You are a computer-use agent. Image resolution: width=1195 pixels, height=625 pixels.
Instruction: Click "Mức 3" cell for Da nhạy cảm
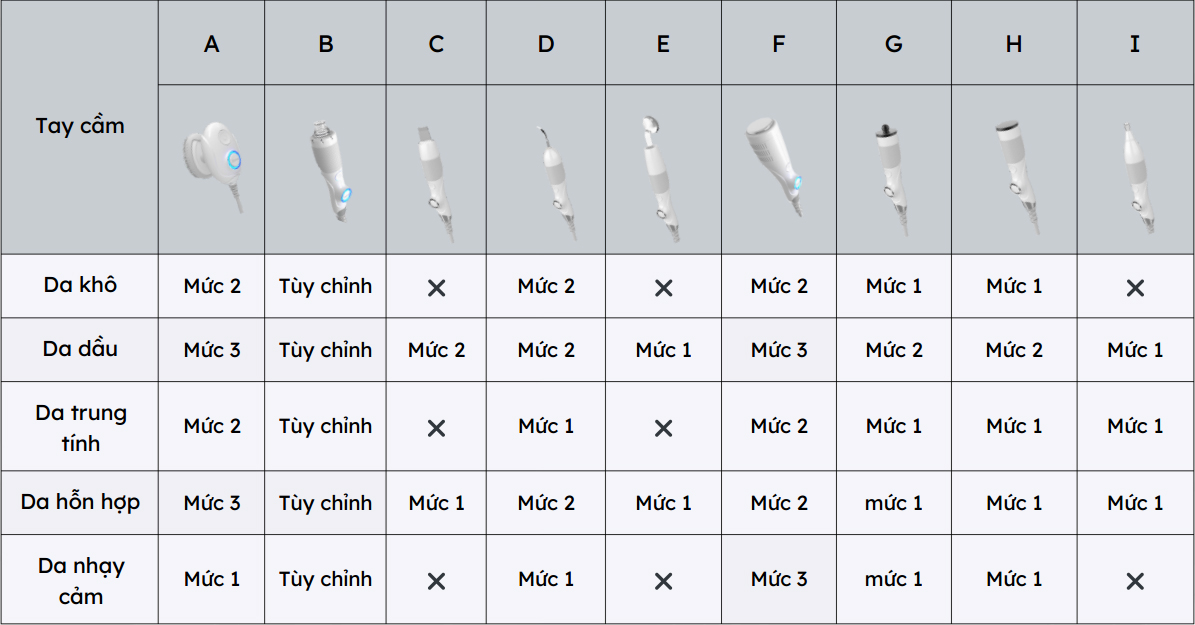click(x=779, y=579)
